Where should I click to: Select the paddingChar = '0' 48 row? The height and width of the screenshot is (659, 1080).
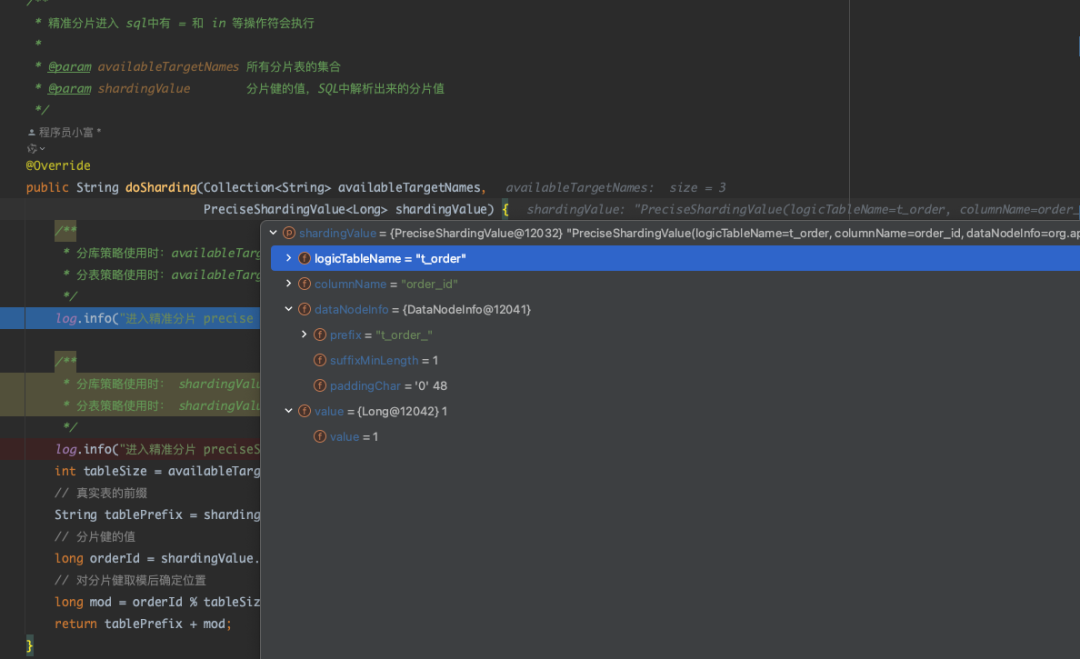pos(388,386)
